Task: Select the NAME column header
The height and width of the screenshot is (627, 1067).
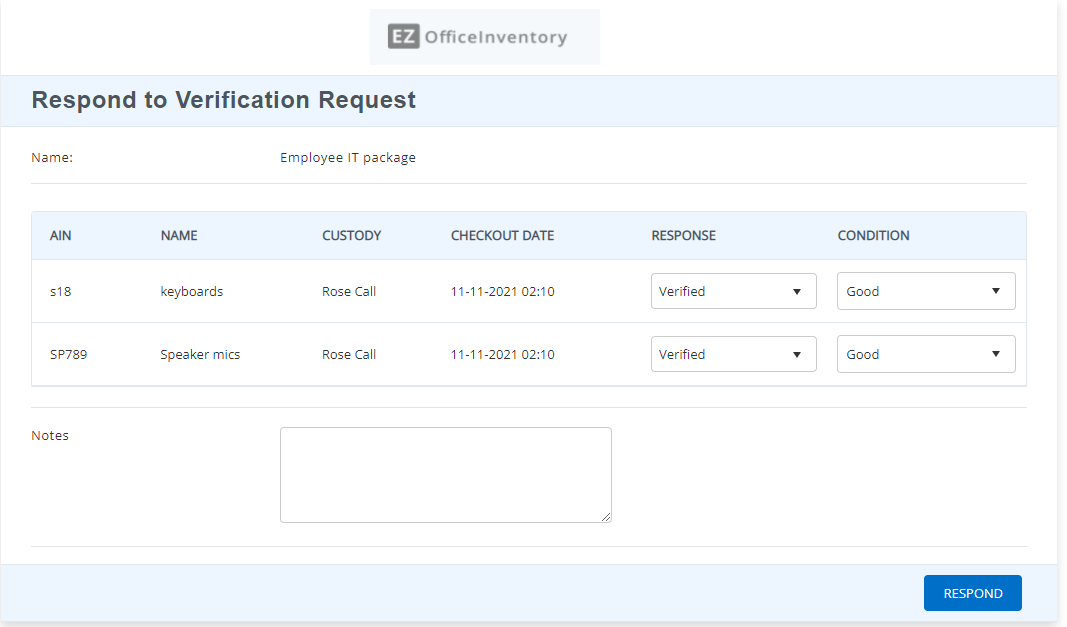Action: (x=179, y=235)
